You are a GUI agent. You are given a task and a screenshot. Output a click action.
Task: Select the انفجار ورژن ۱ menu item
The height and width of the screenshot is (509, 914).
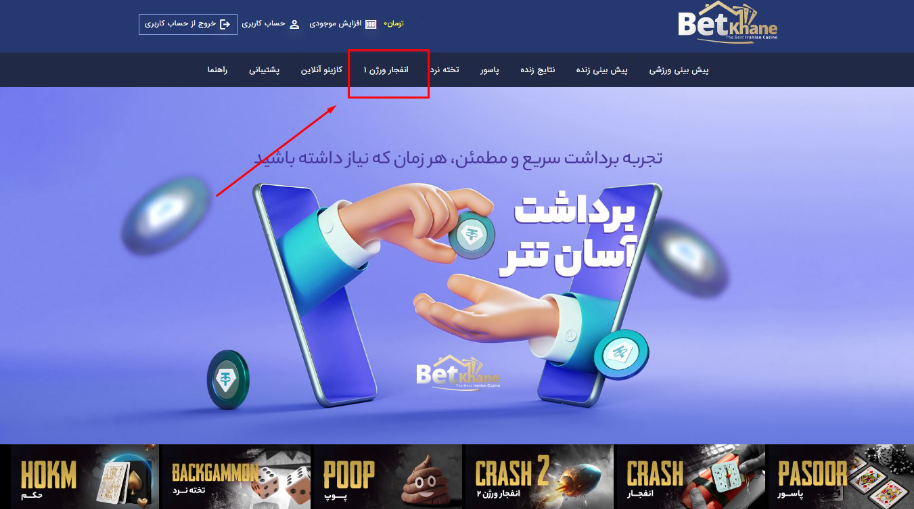(386, 70)
